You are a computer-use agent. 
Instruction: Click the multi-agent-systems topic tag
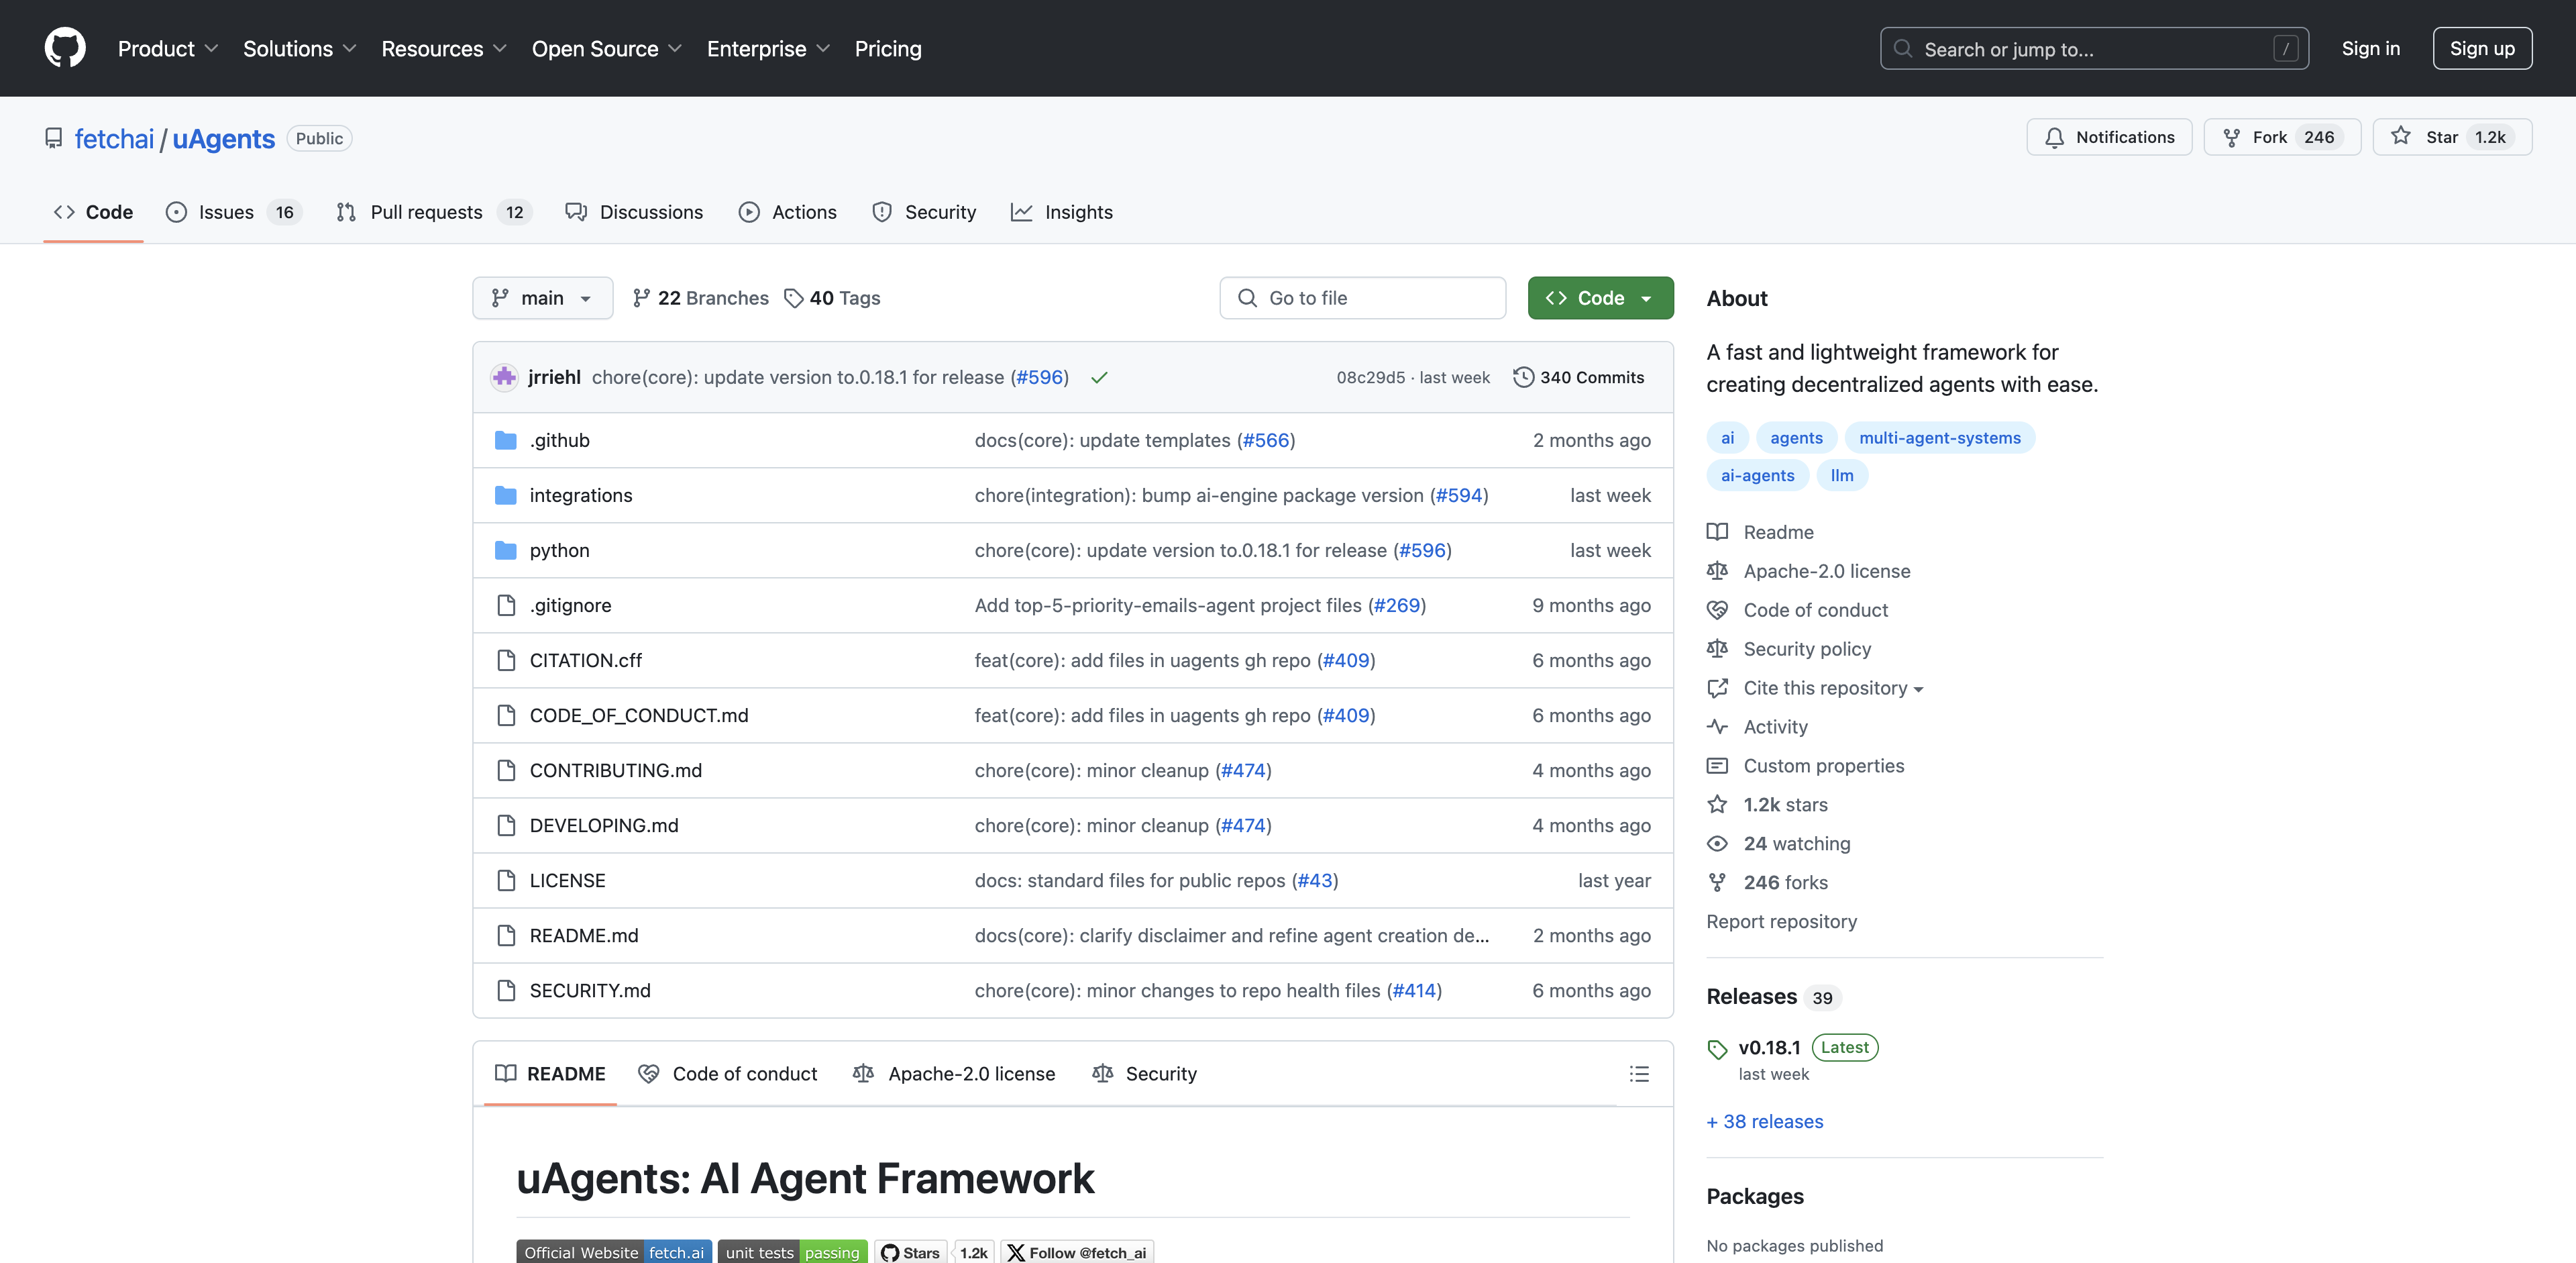coord(1939,438)
